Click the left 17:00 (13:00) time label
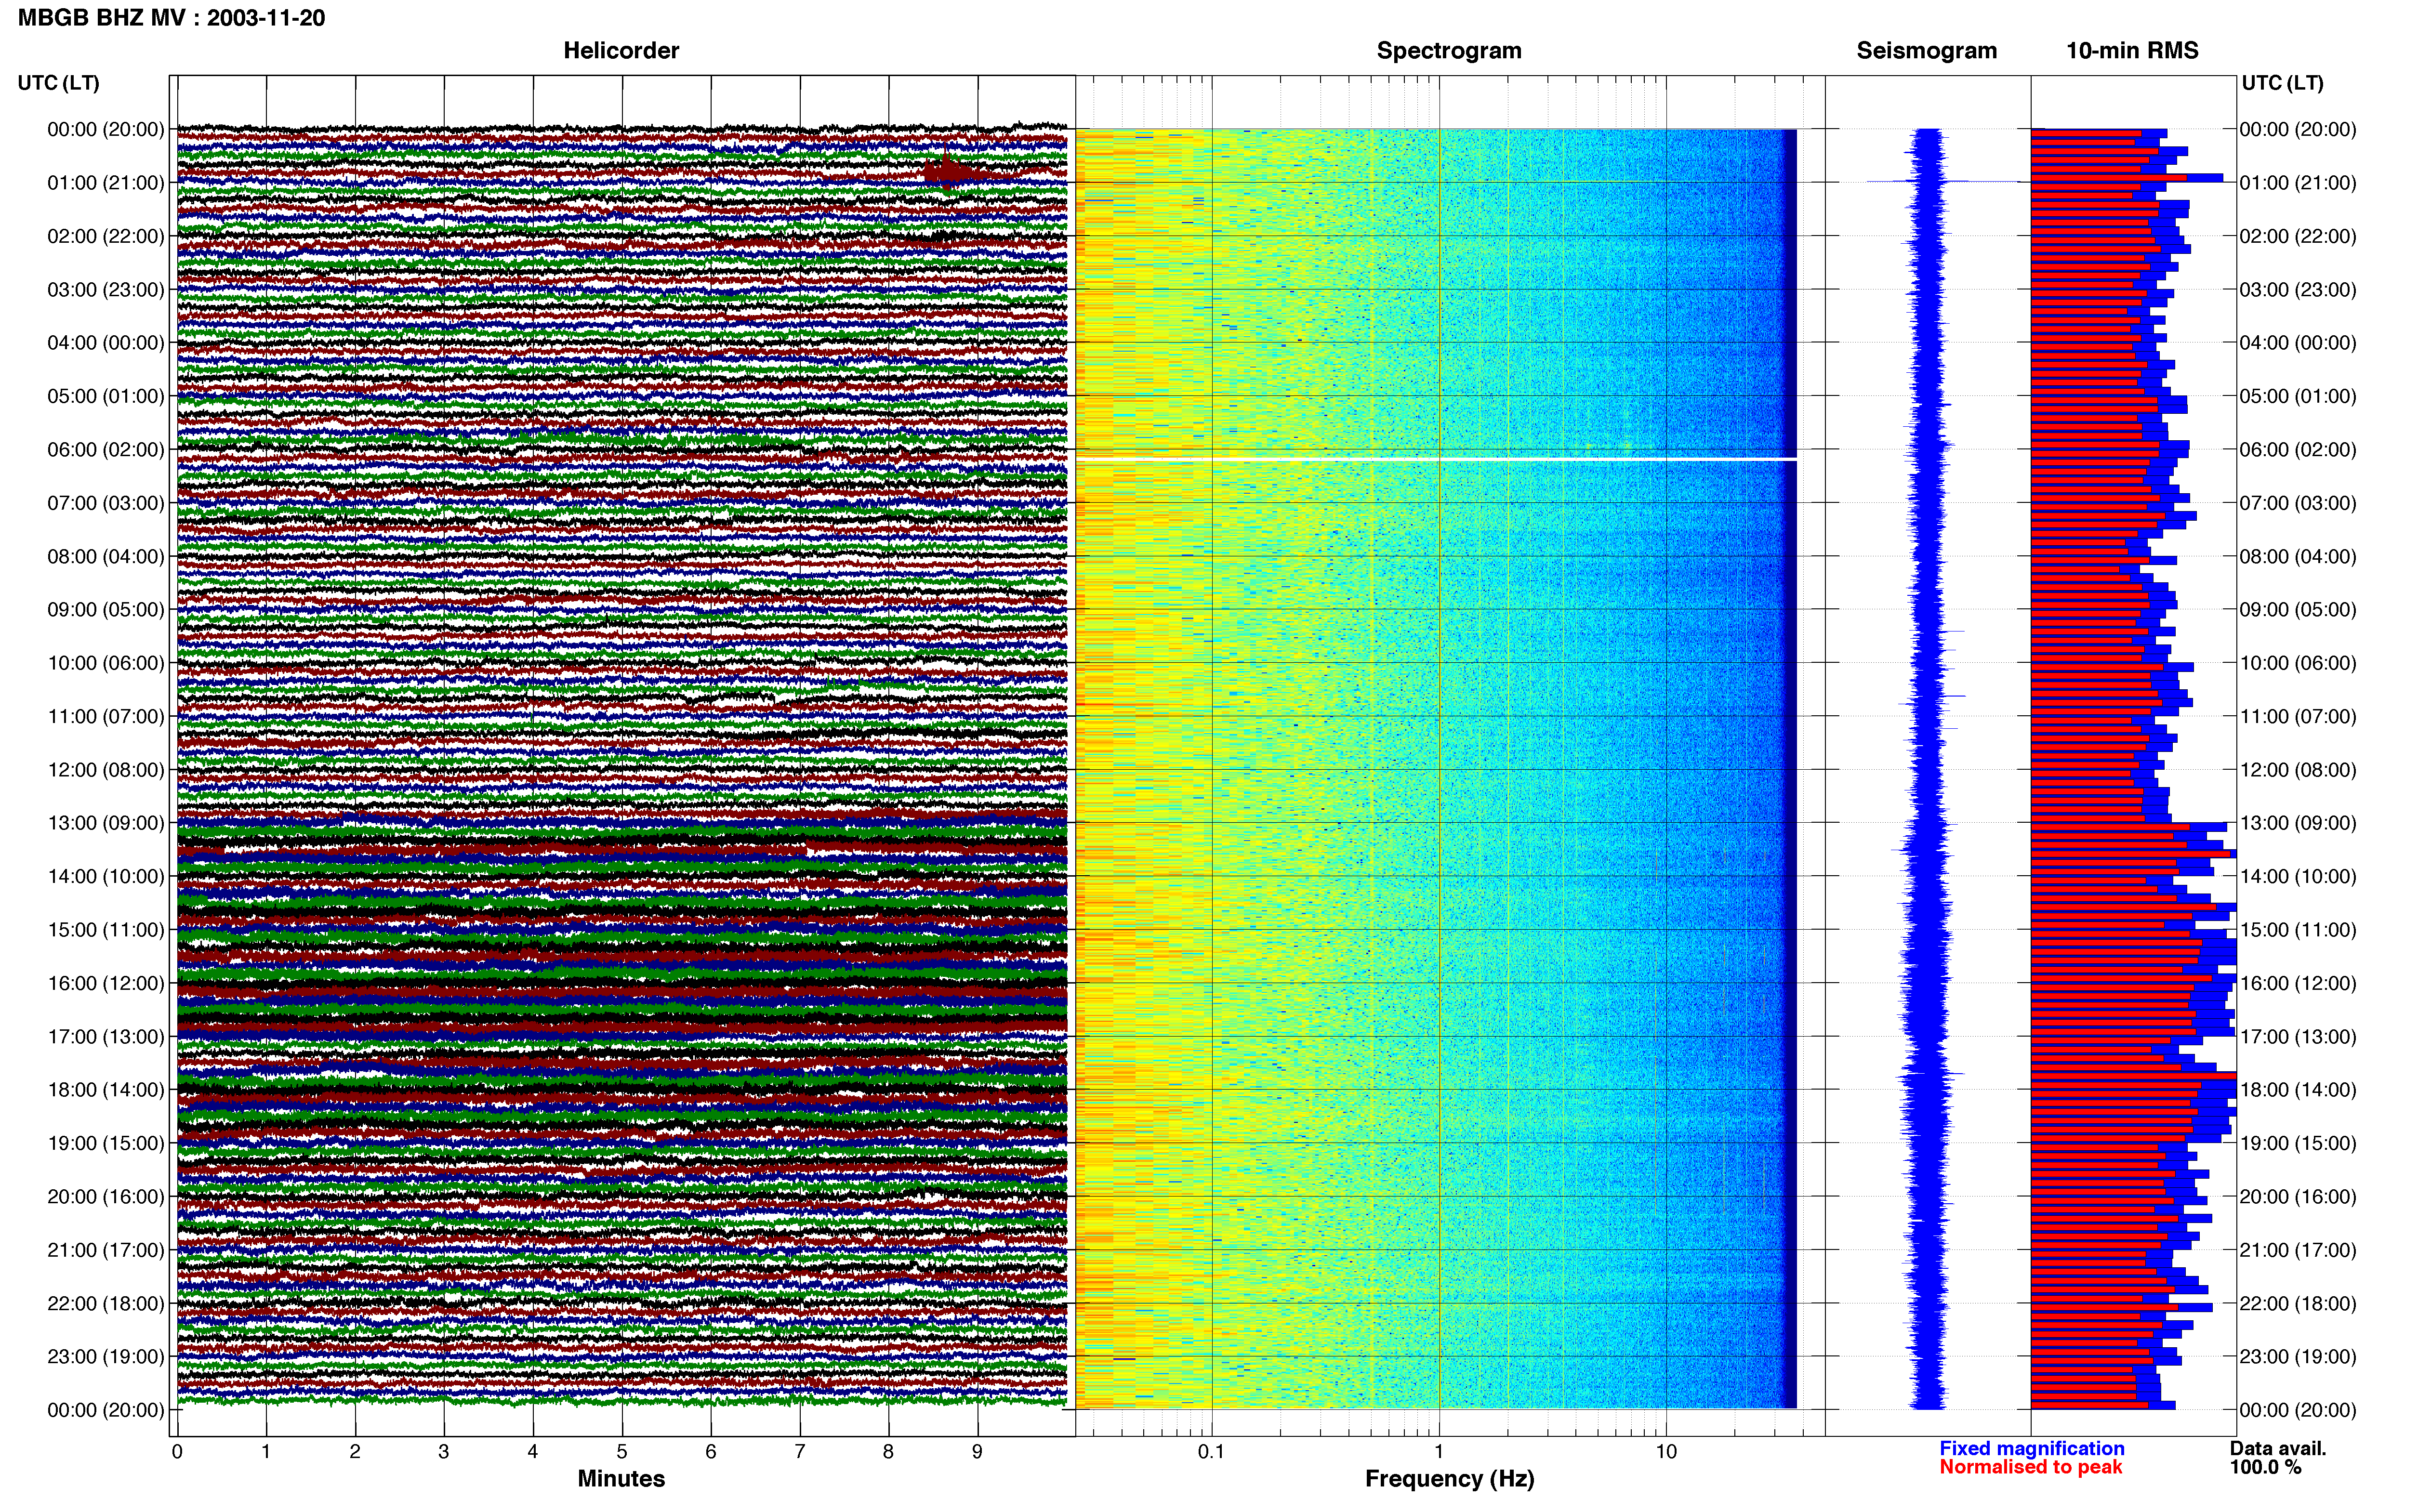 tap(106, 1037)
